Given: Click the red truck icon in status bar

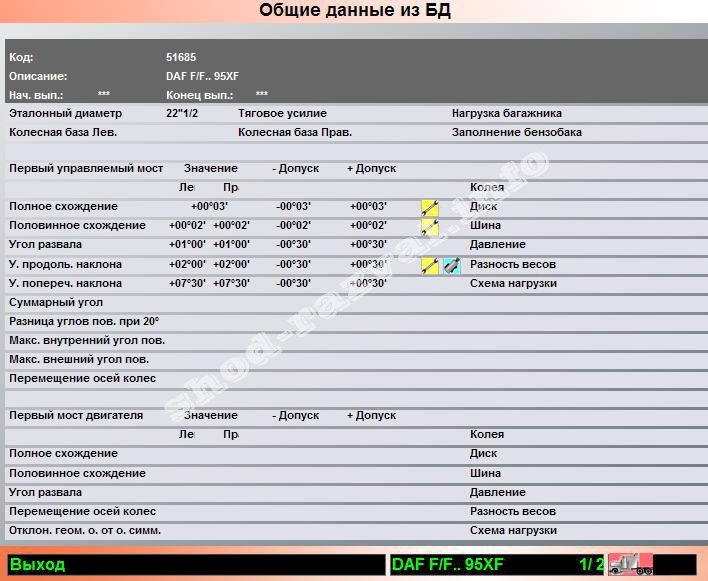Looking at the screenshot, I should tap(631, 564).
